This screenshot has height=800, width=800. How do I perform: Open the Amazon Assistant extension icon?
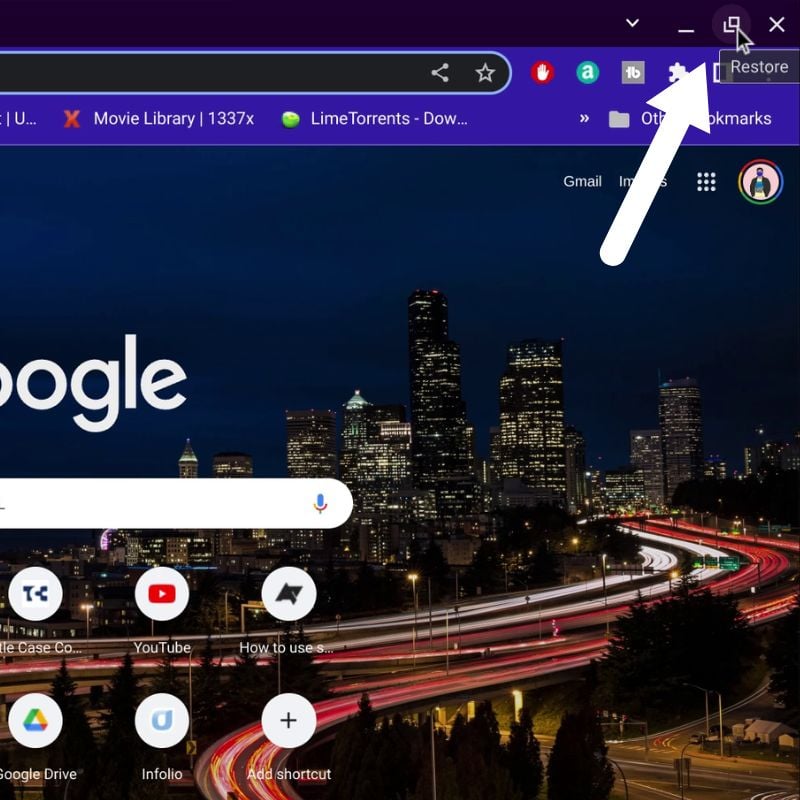click(588, 73)
